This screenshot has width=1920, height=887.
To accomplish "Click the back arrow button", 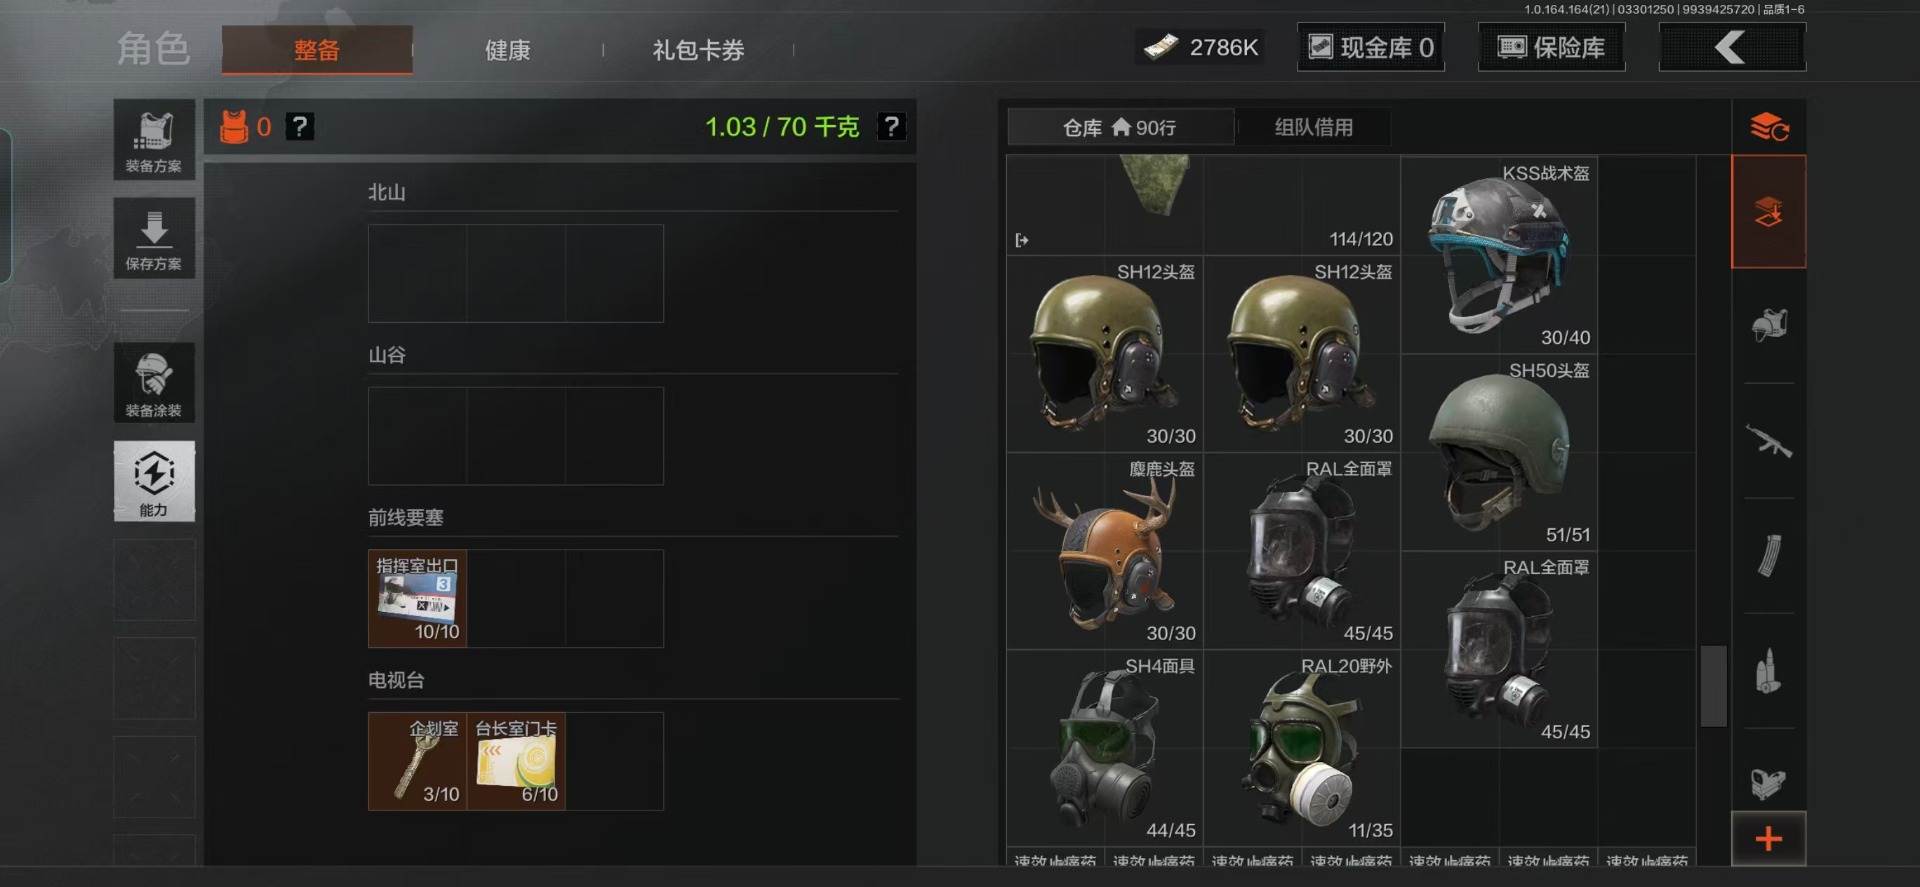I will tap(1732, 47).
